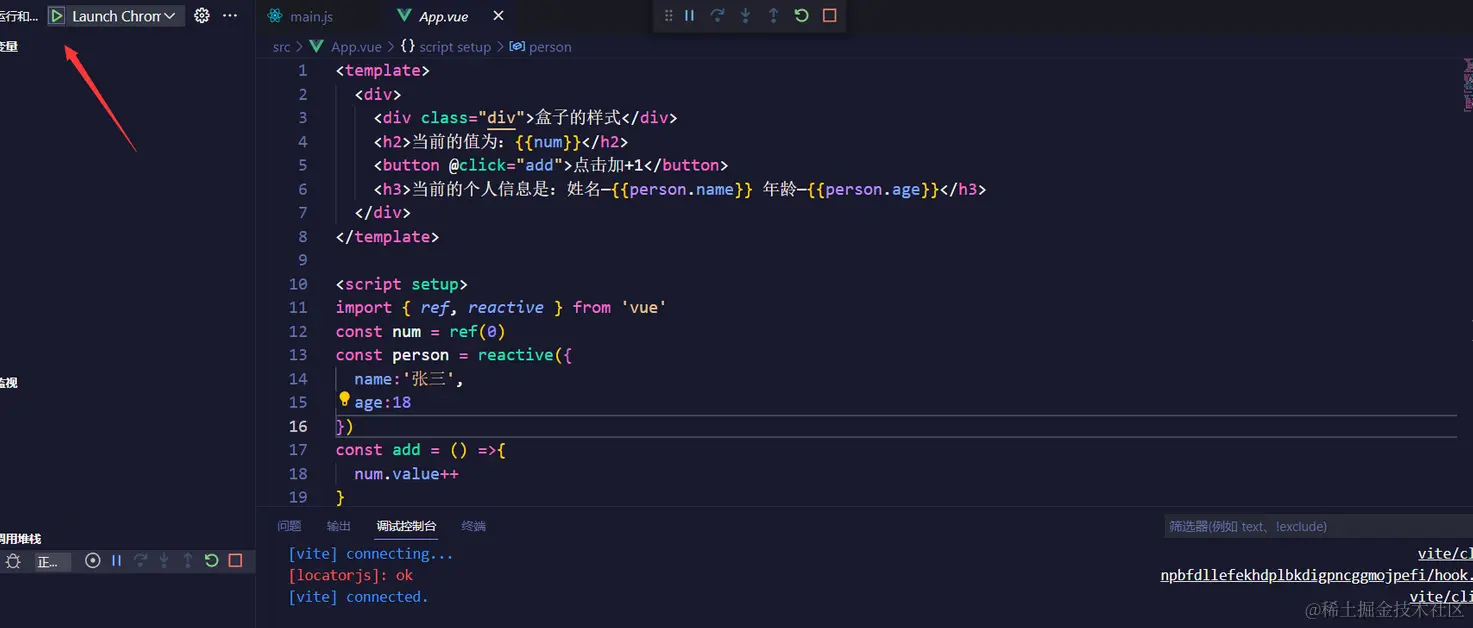Step into from the call stack toolbar

[x=164, y=561]
